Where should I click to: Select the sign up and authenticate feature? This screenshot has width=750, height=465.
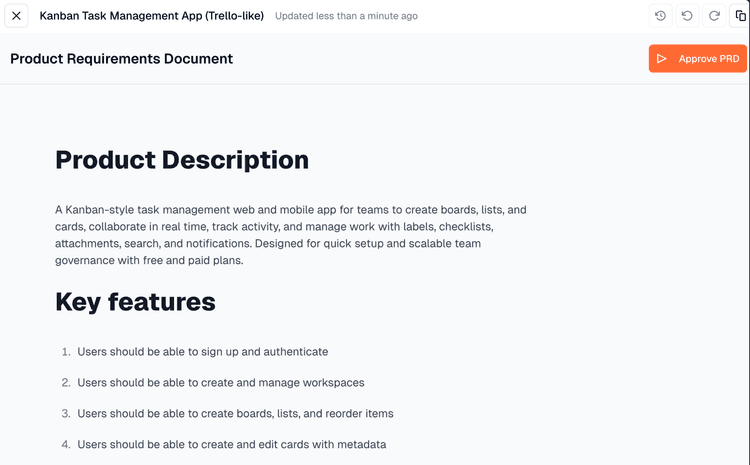pyautogui.click(x=203, y=352)
